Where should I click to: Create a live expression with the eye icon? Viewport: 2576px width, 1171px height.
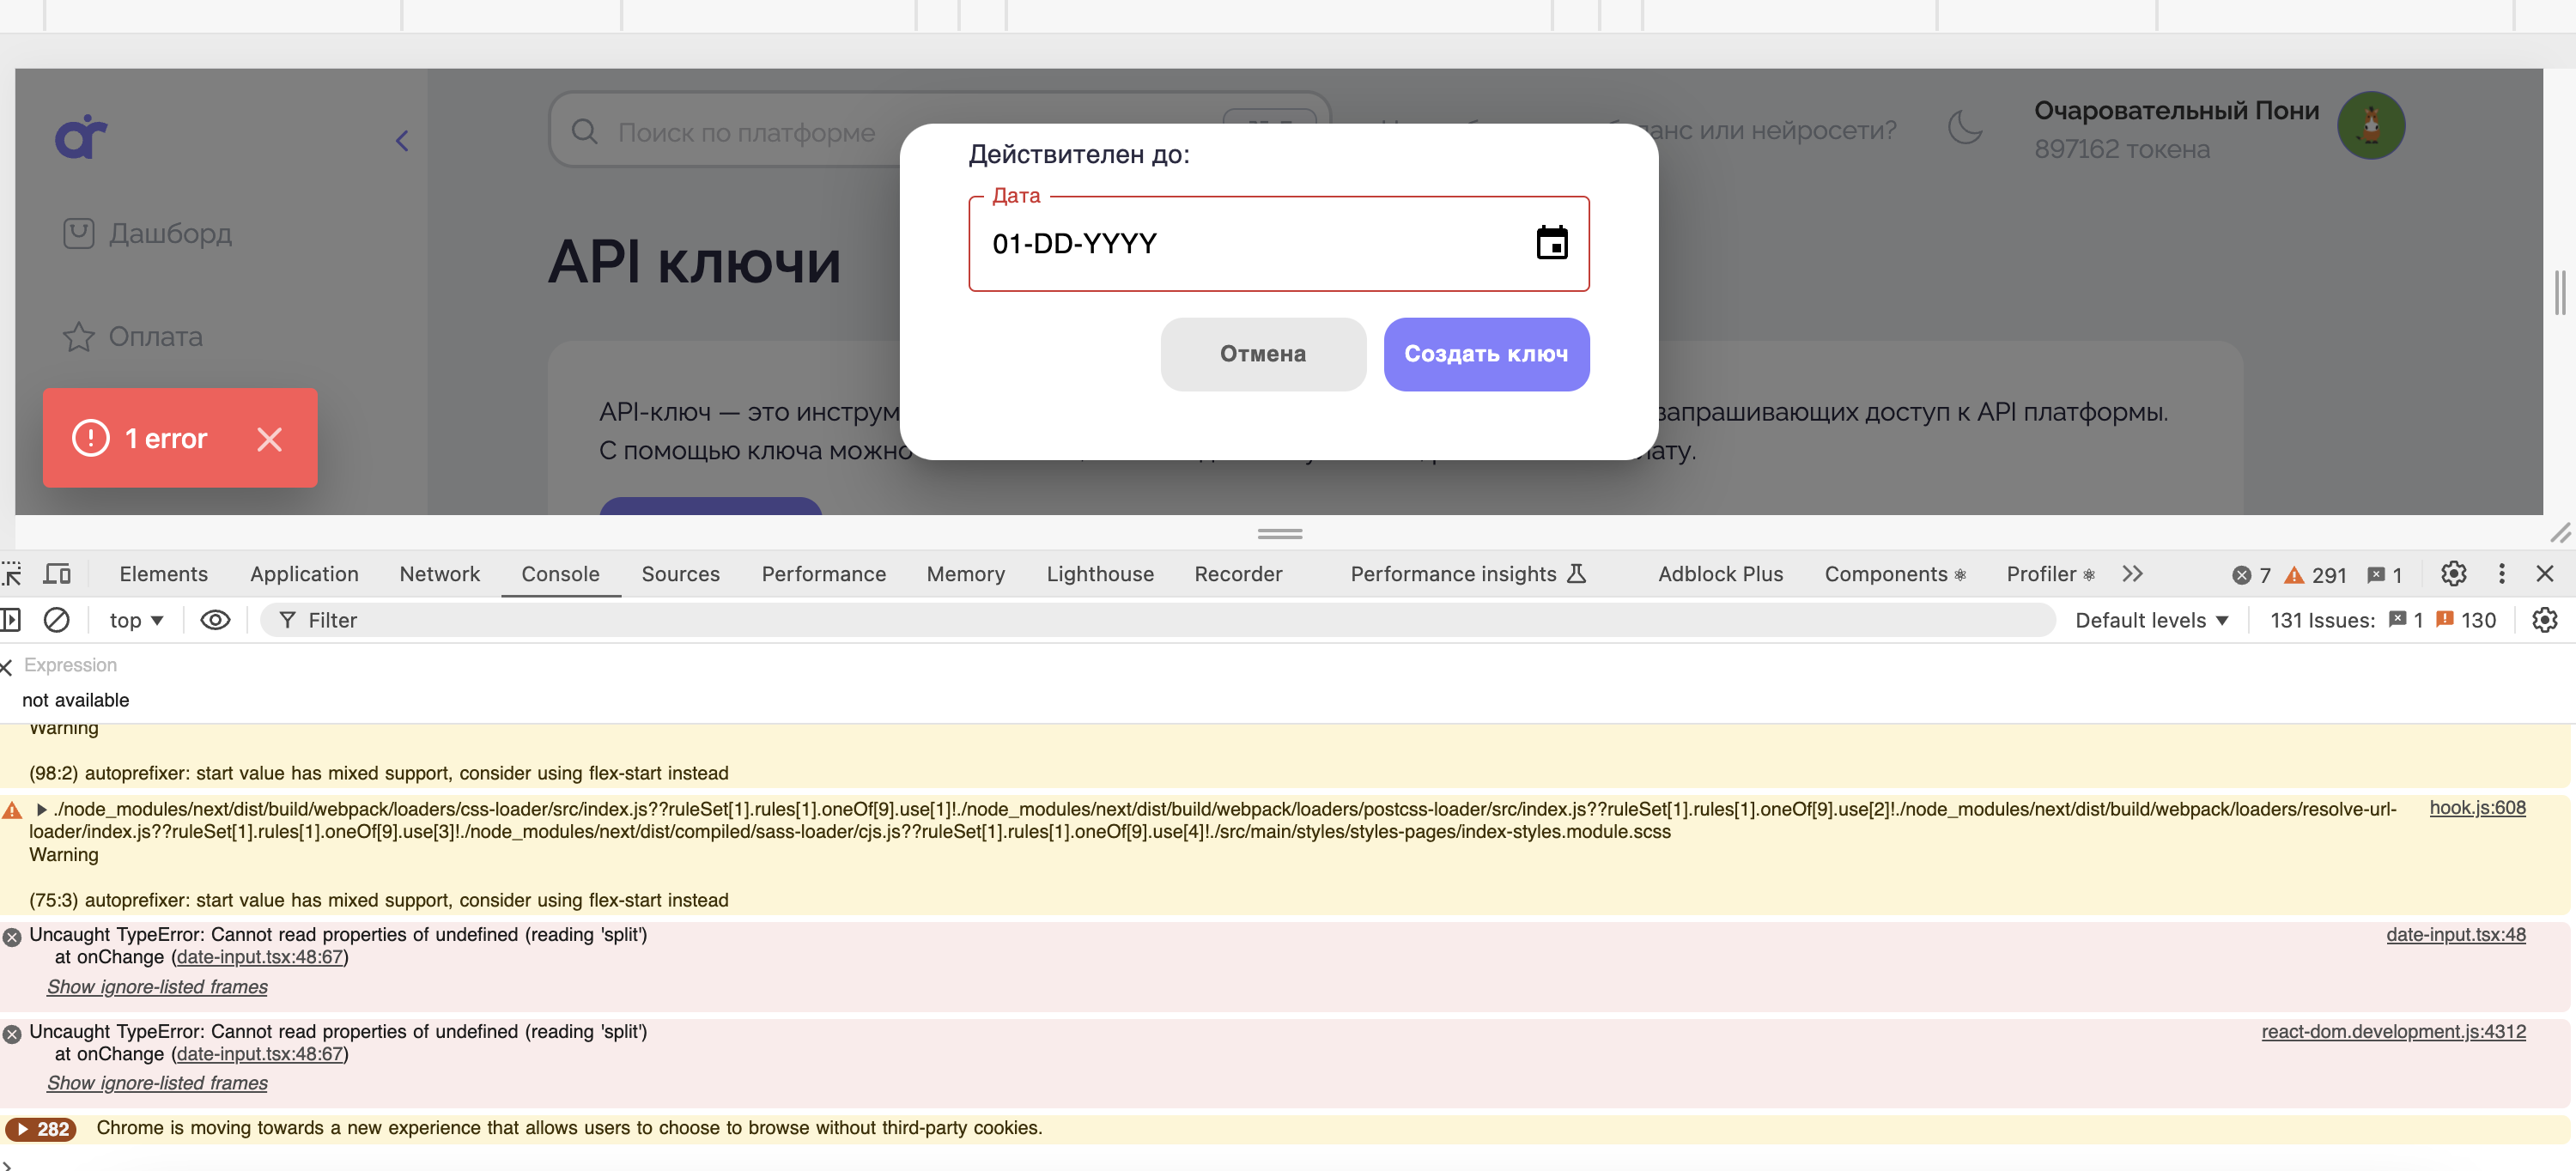pos(215,620)
